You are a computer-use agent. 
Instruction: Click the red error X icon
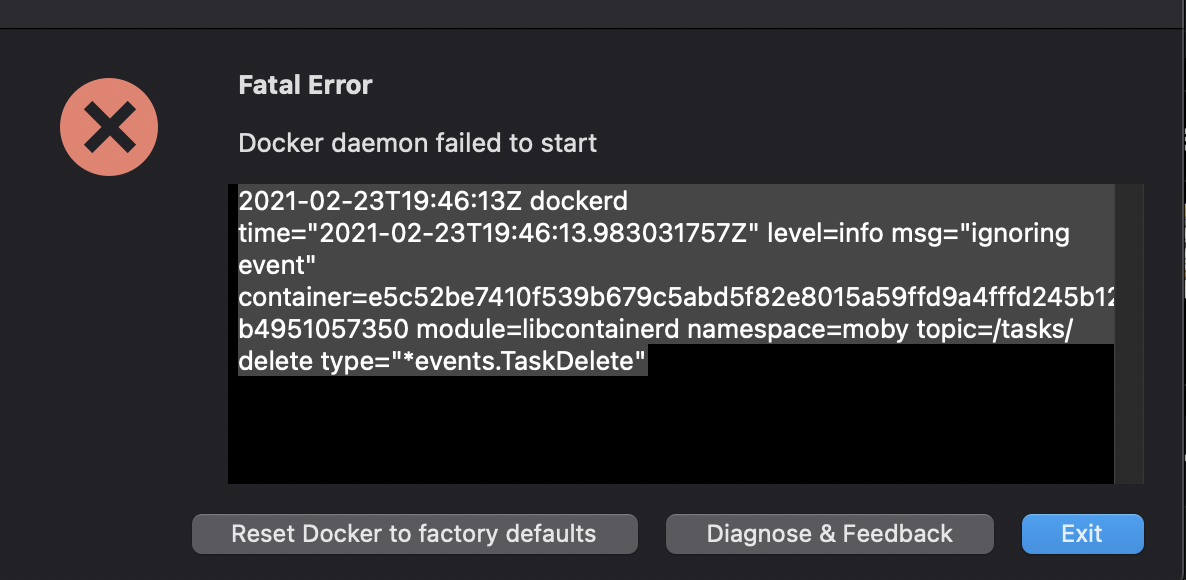click(108, 127)
